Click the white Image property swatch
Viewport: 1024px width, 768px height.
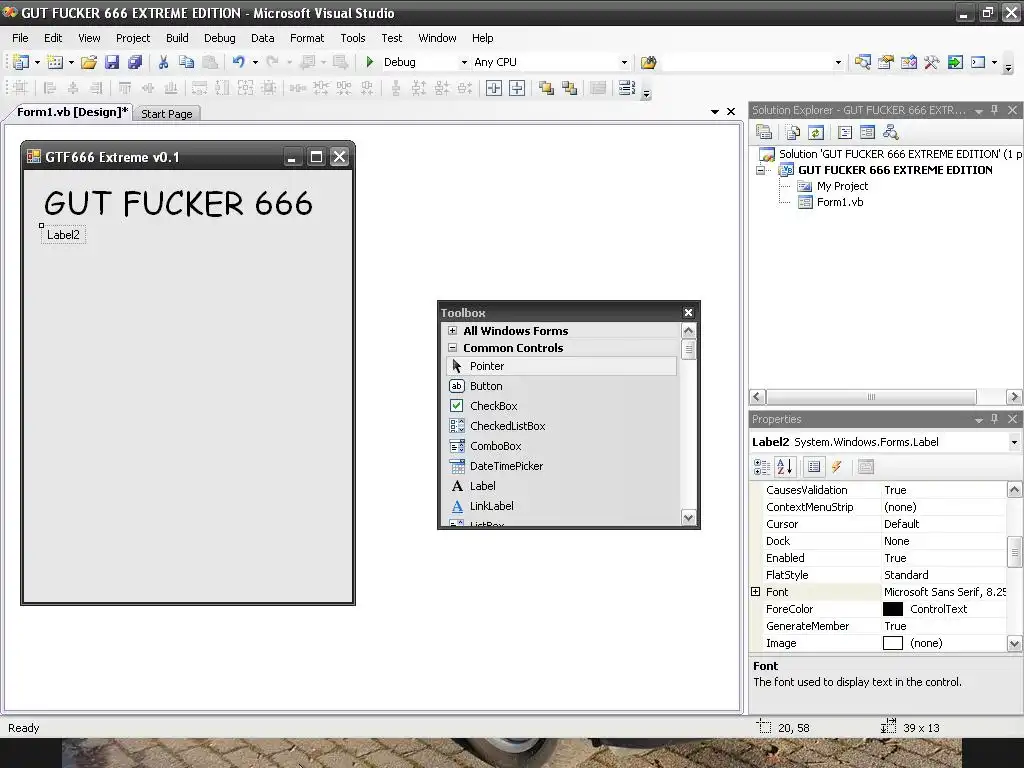(x=893, y=643)
